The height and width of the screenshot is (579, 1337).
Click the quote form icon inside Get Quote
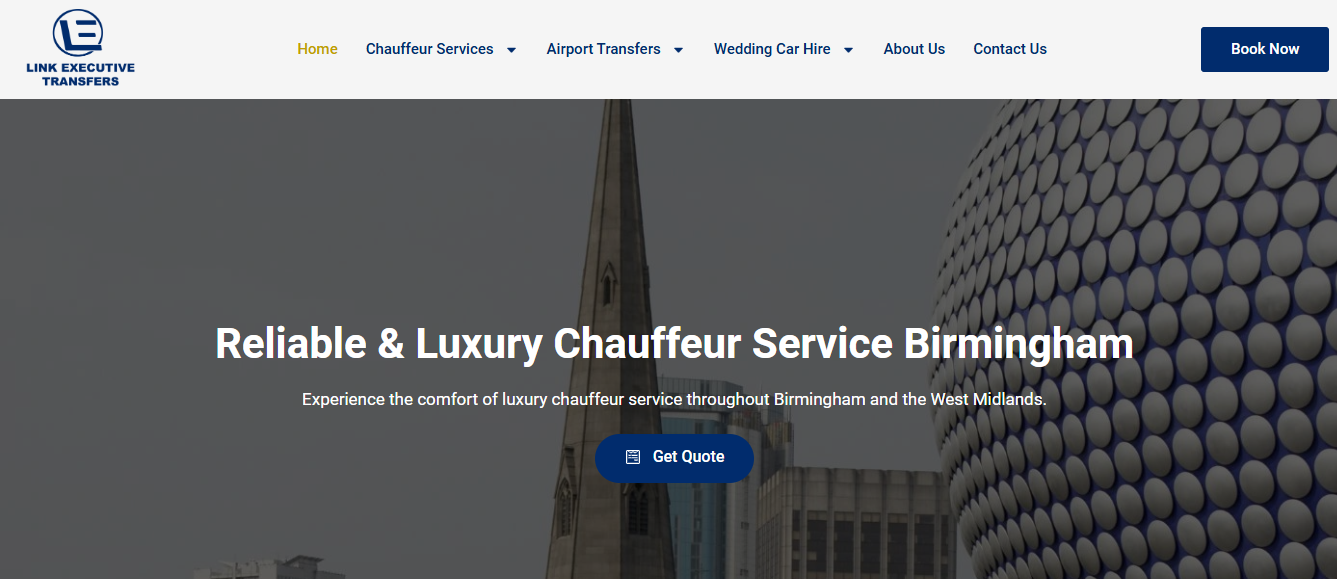click(633, 457)
